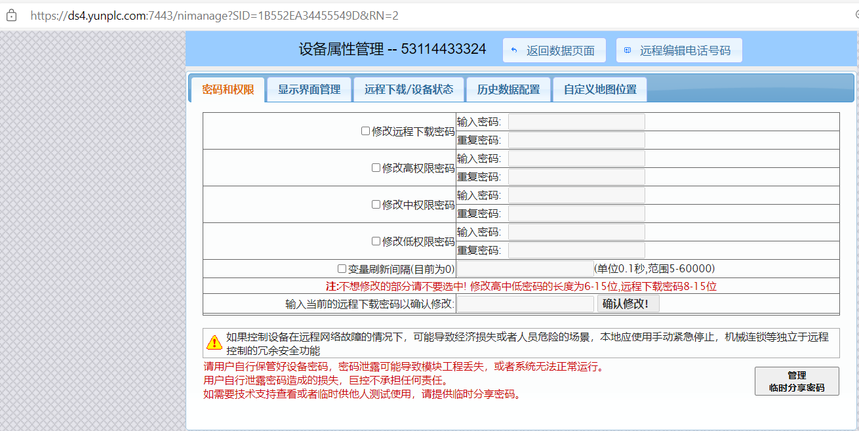Image resolution: width=859 pixels, height=431 pixels.
Task: Focus 输入密码 field for 修改高权限密码
Action: pyautogui.click(x=576, y=158)
